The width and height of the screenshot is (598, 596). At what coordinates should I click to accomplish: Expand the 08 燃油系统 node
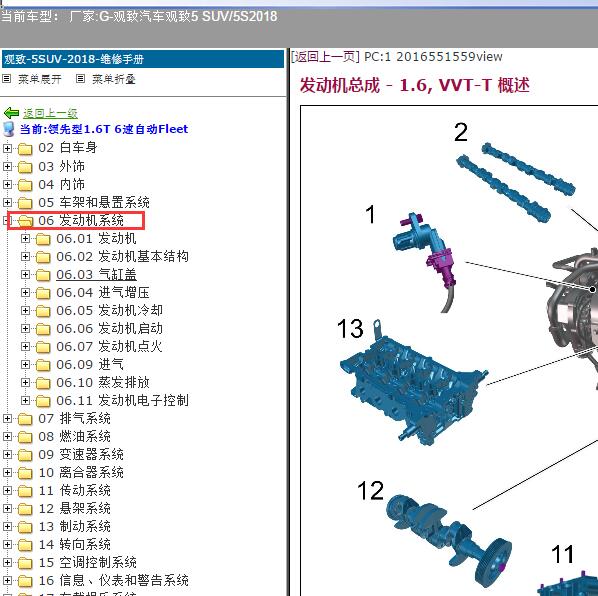tap(7, 436)
